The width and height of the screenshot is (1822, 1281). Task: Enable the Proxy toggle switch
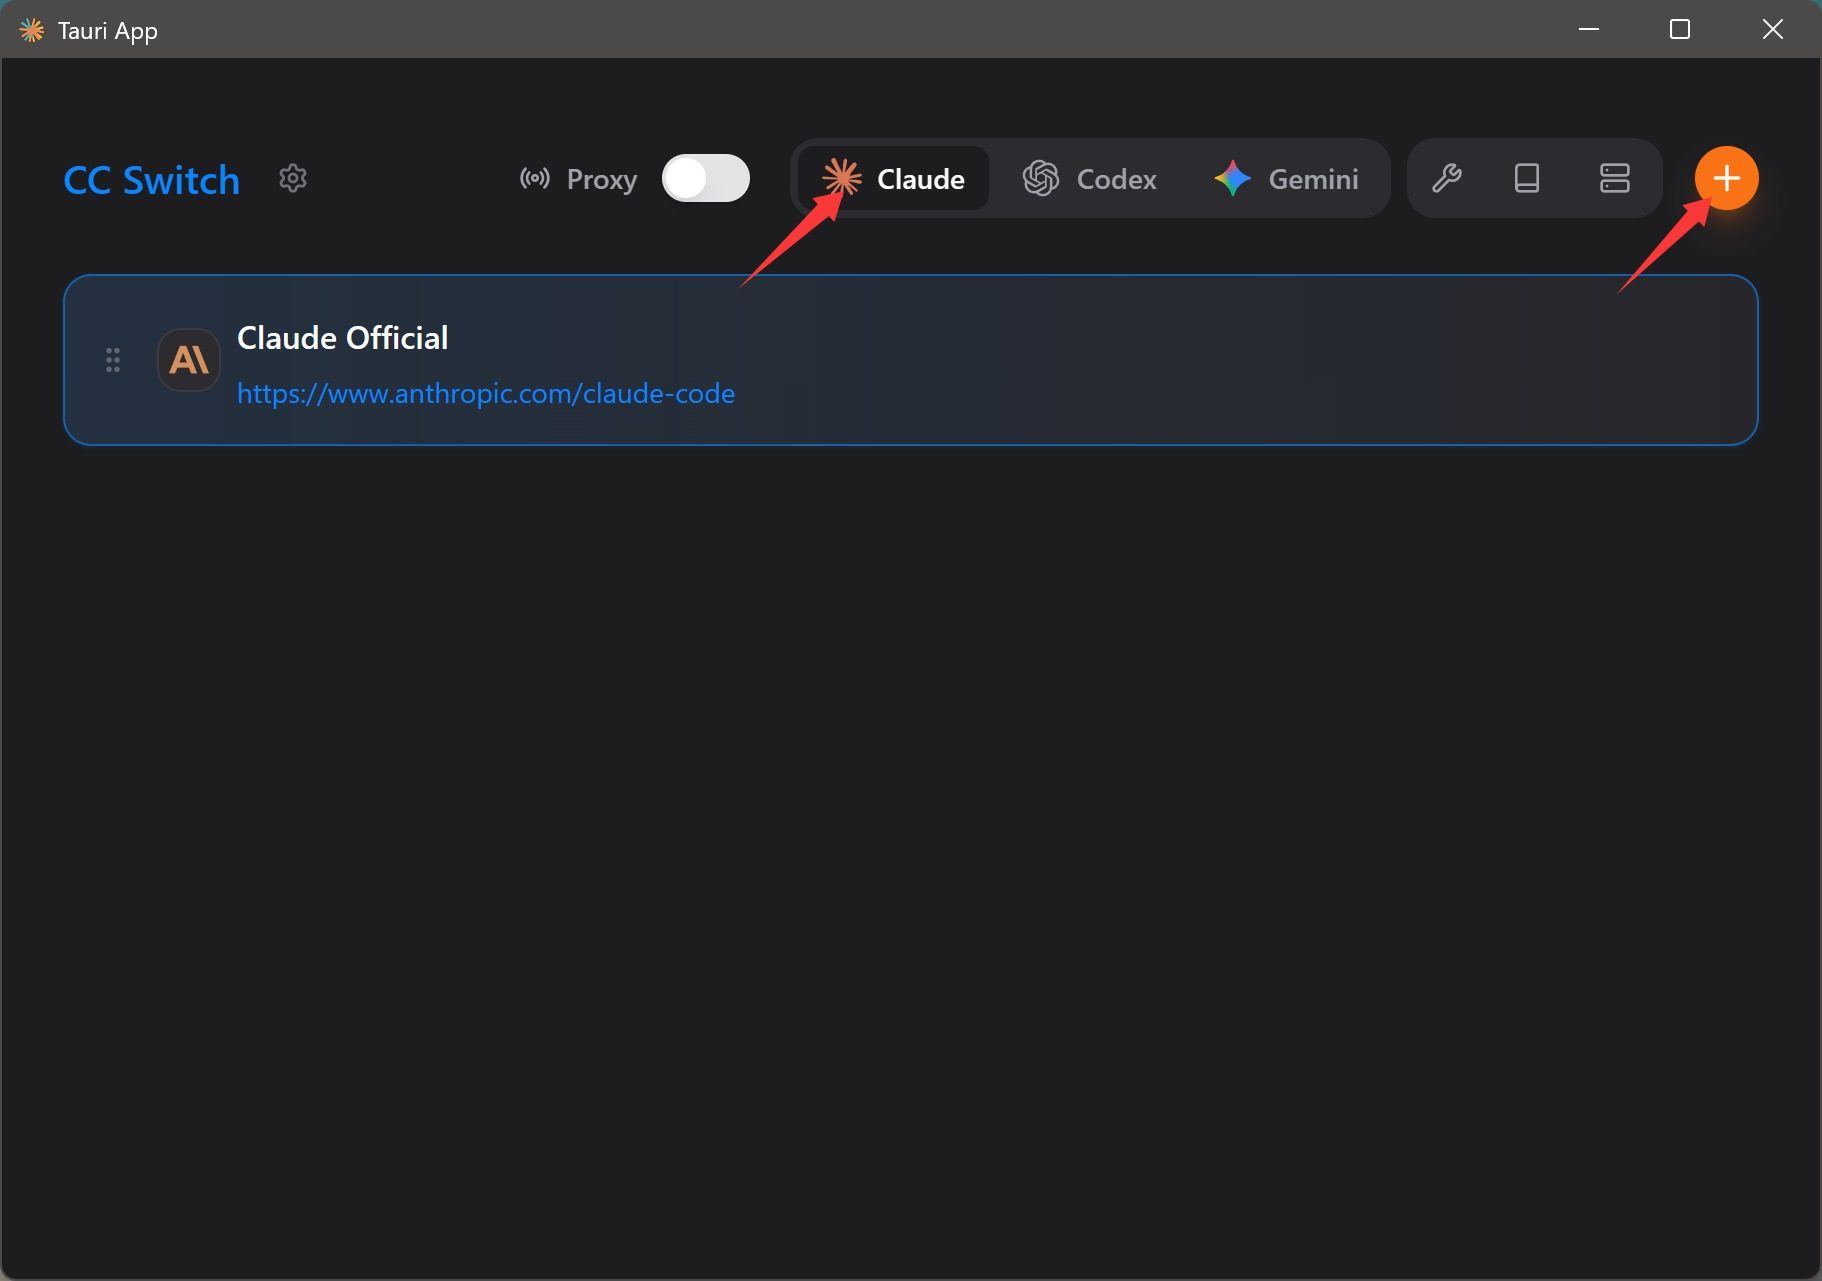click(x=705, y=179)
